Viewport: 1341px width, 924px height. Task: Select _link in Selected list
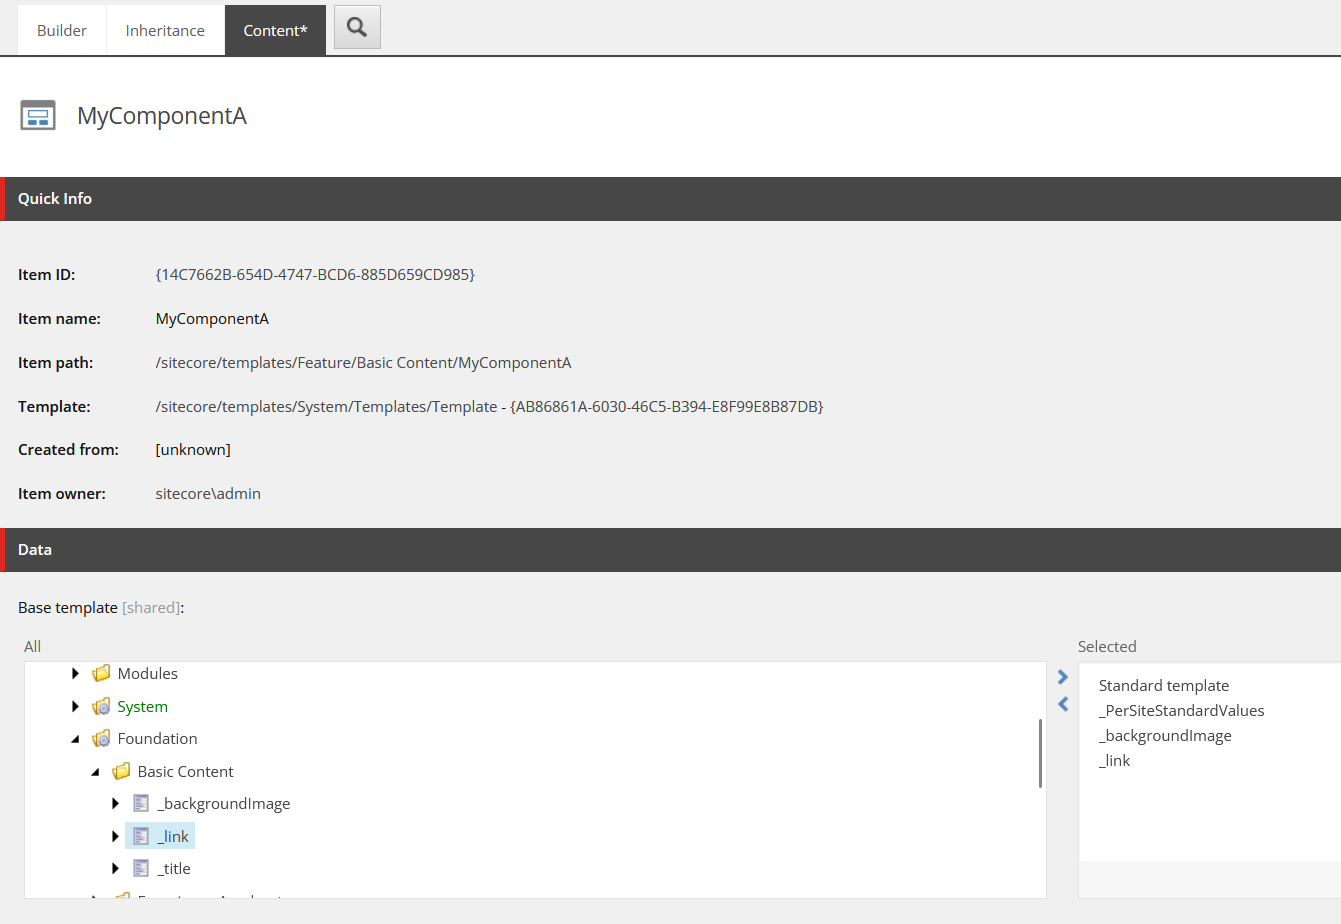[x=1115, y=761]
